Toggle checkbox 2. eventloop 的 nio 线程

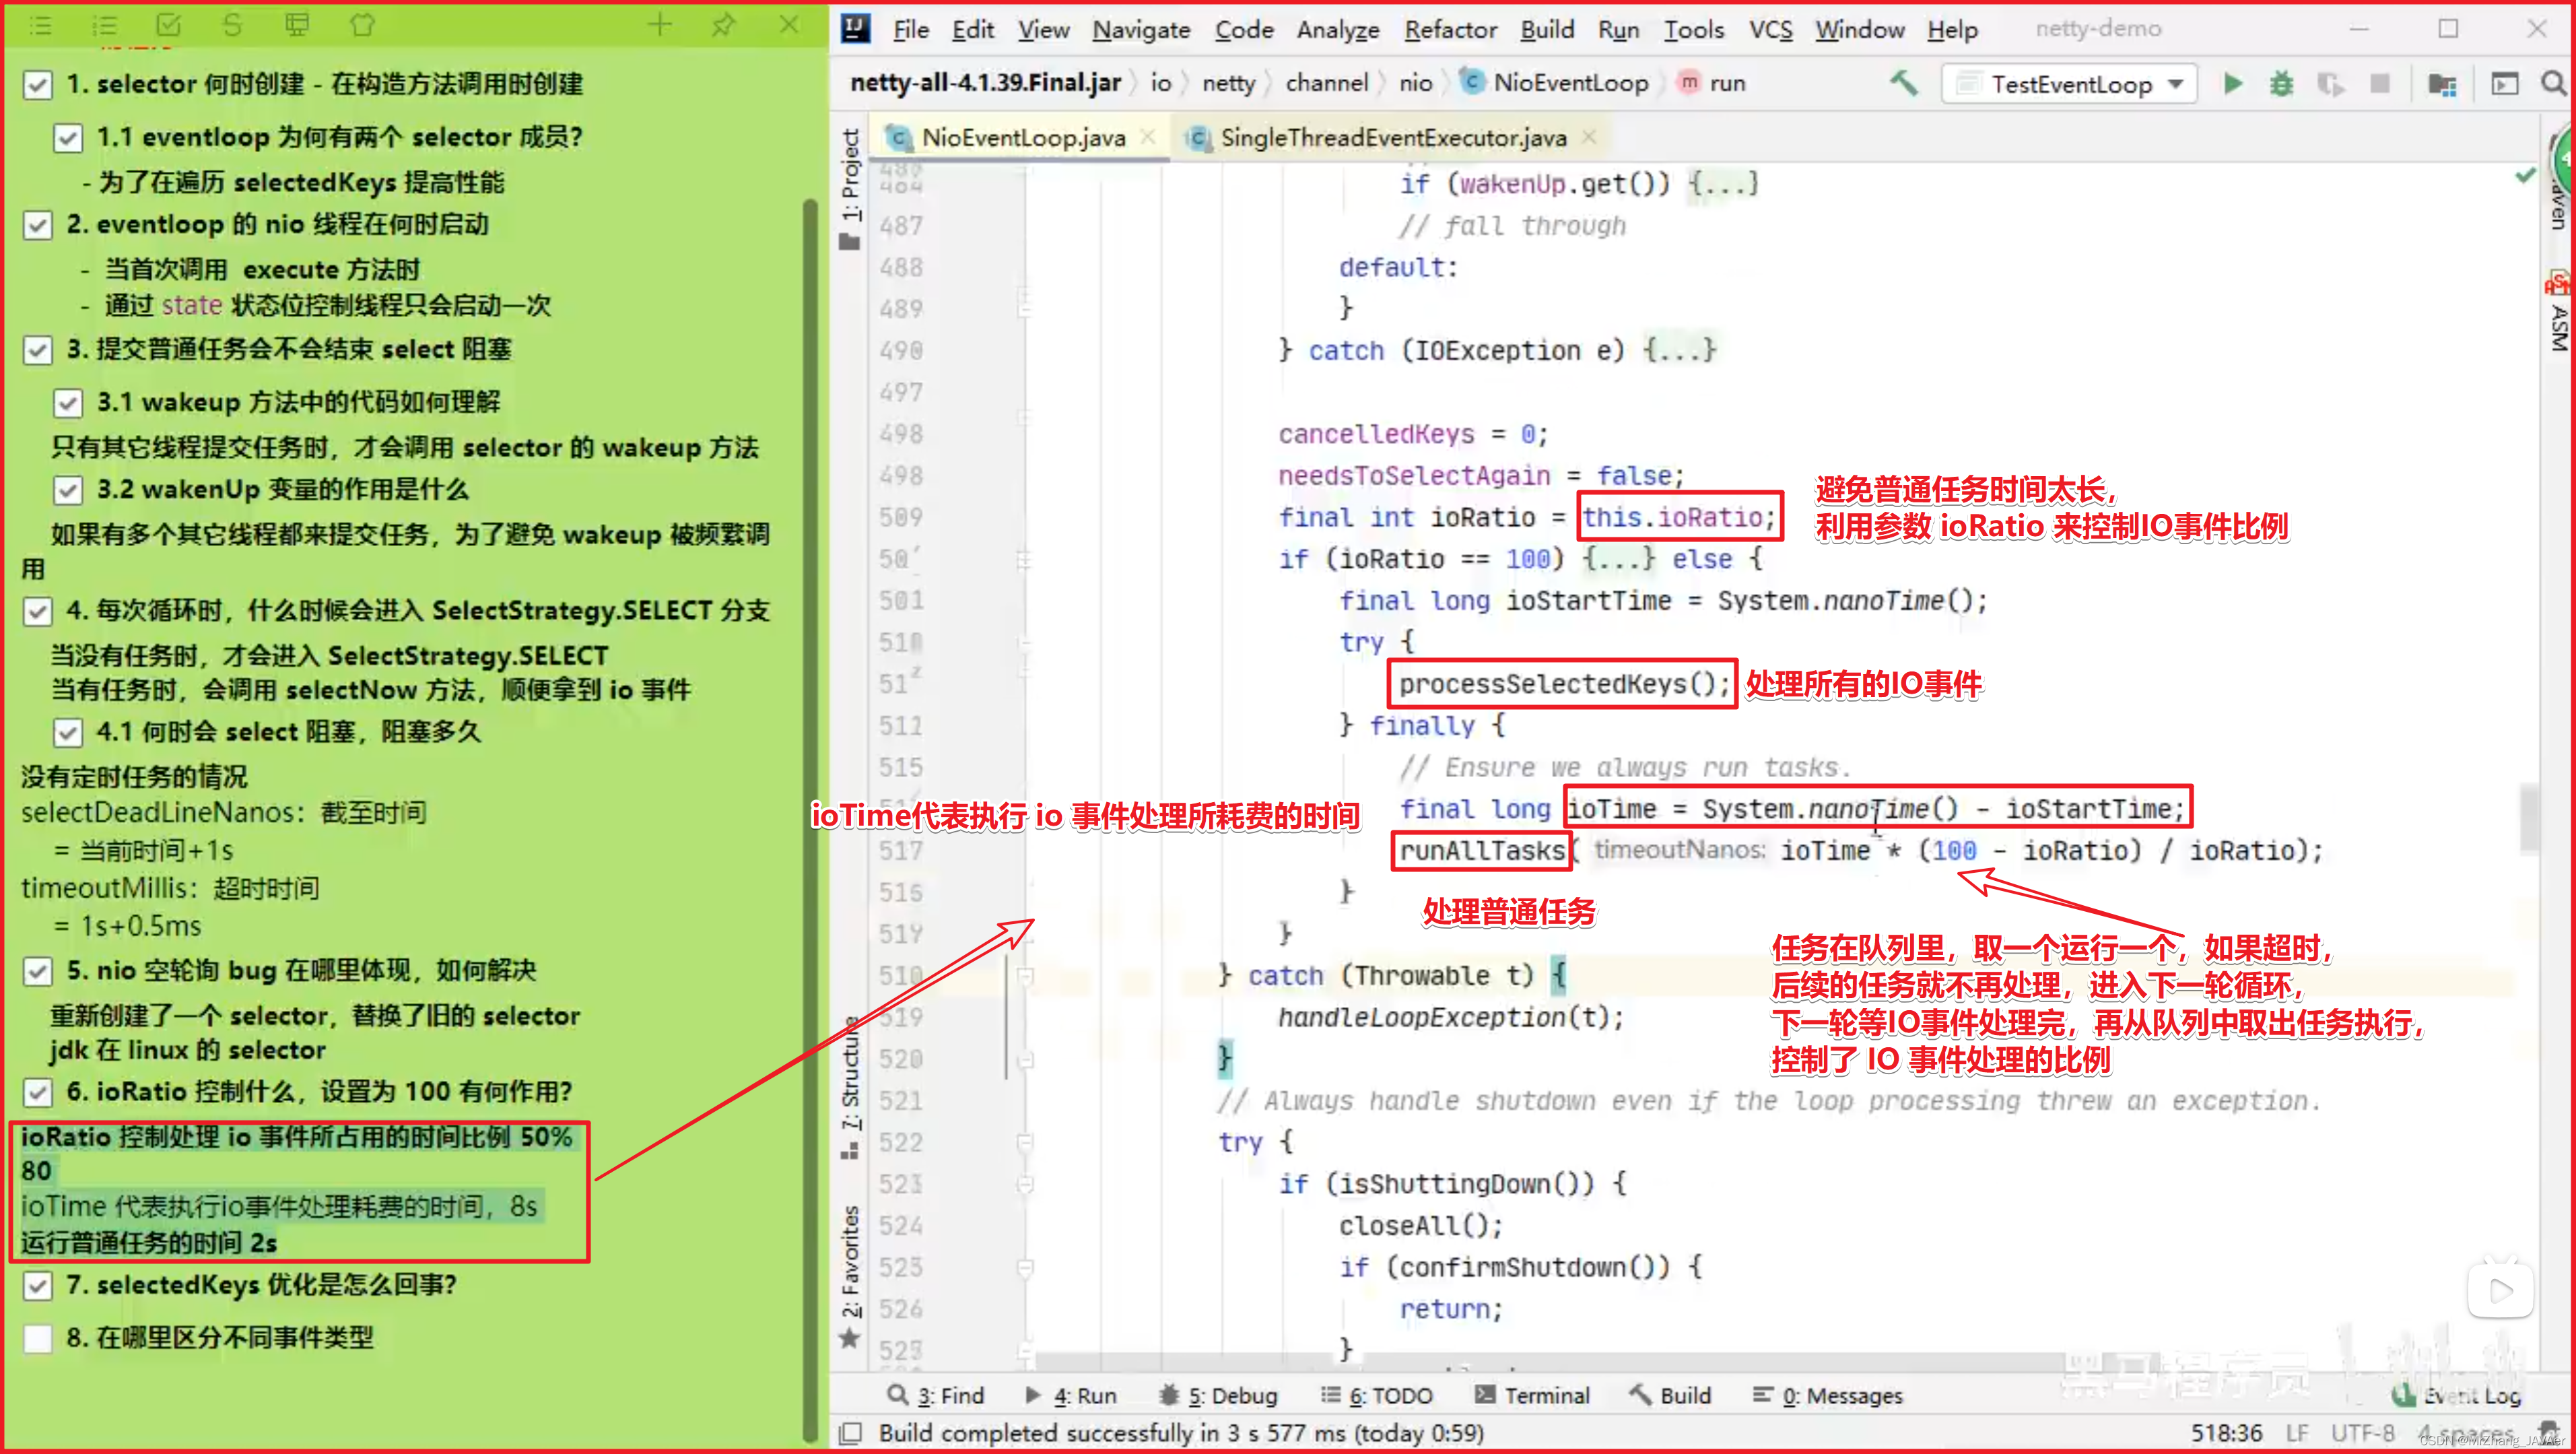click(x=38, y=225)
